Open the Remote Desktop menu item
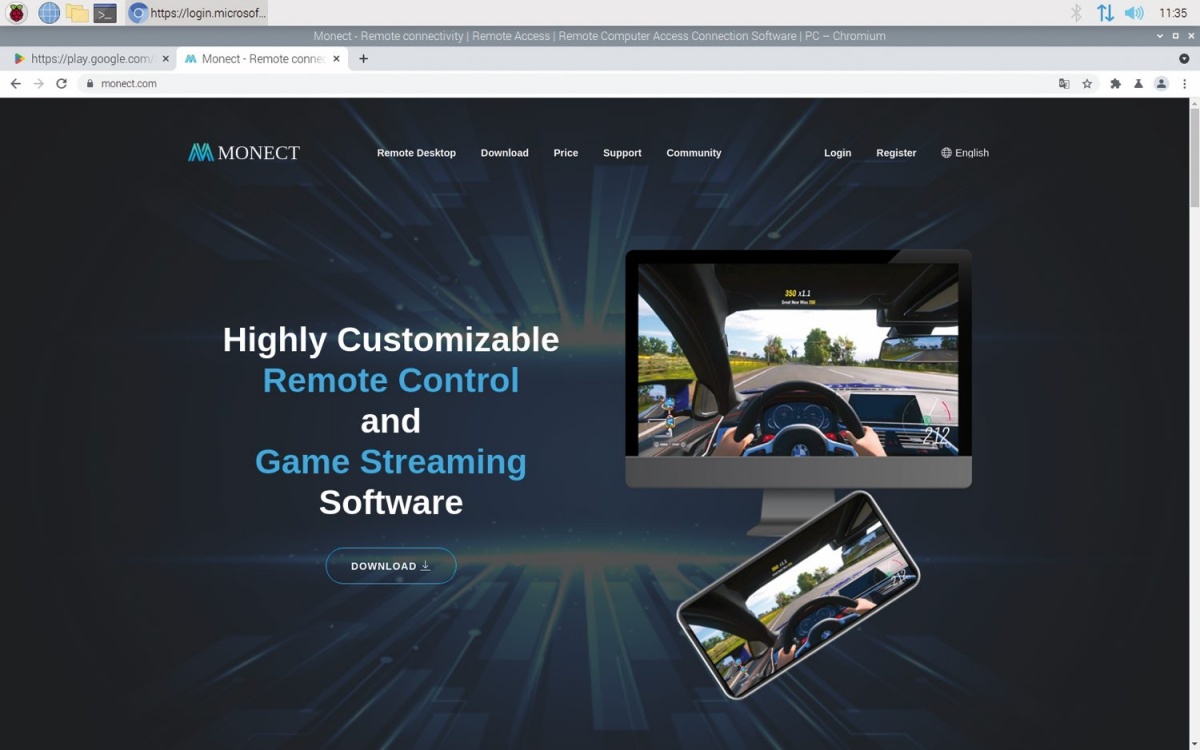Viewport: 1200px width, 750px height. (x=416, y=153)
